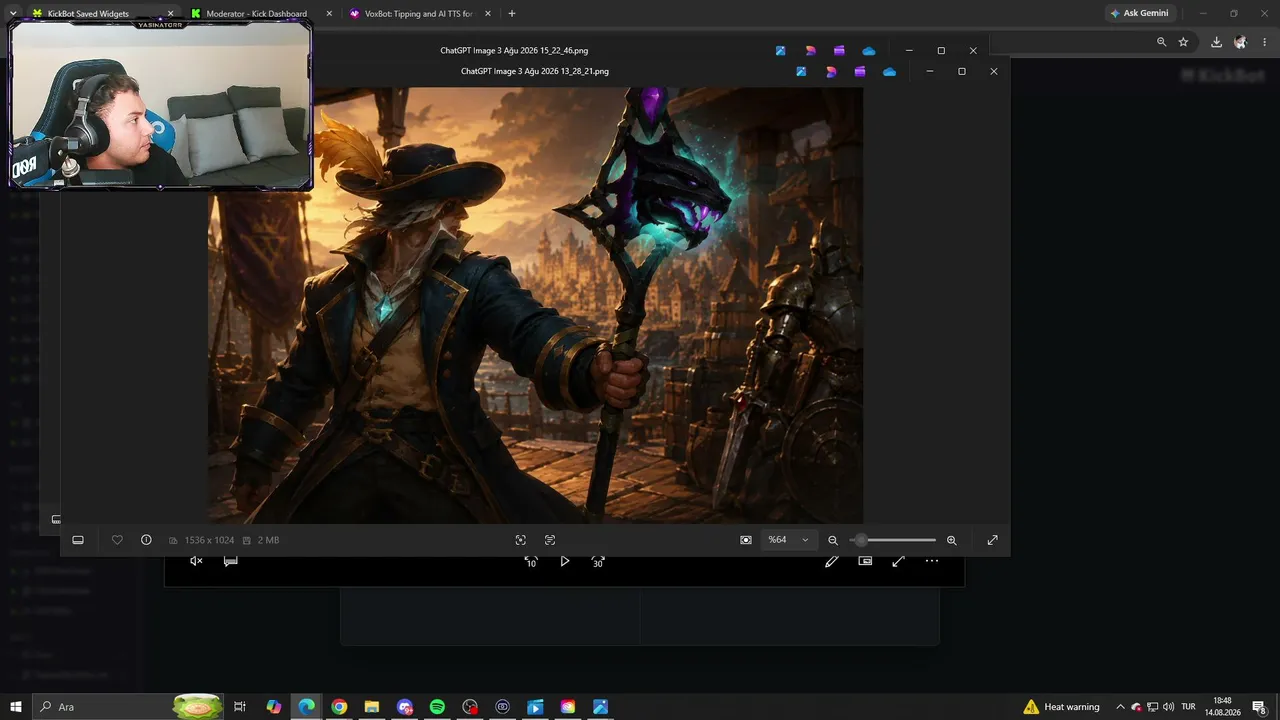Open Spotify from the taskbar
Screen dimensions: 1280x720
point(437,707)
